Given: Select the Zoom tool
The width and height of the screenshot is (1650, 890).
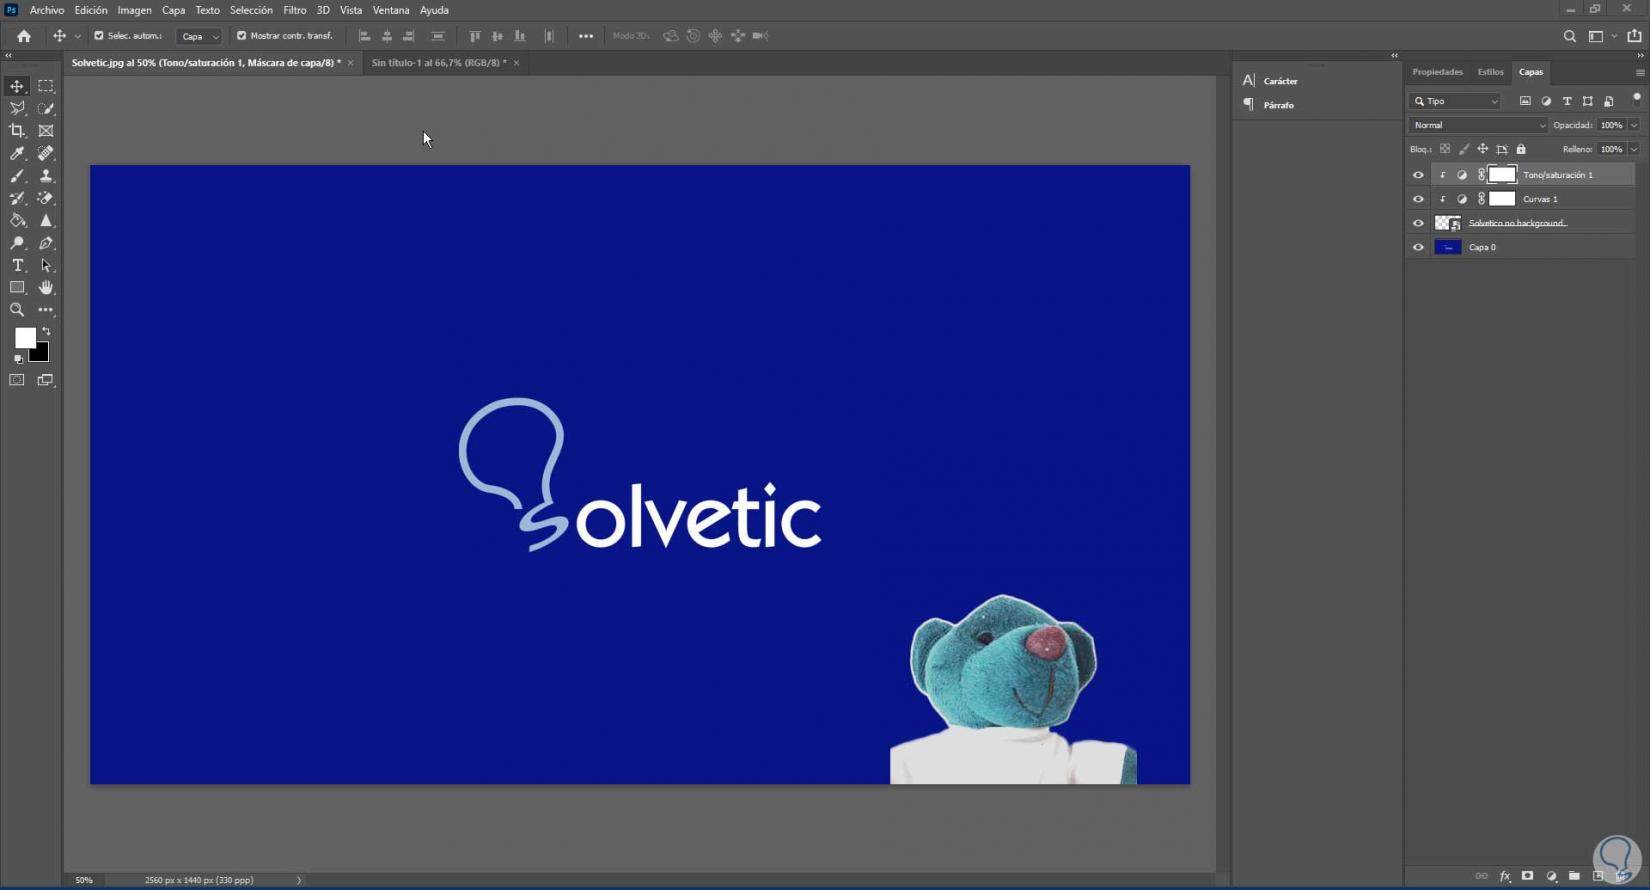Looking at the screenshot, I should point(17,310).
